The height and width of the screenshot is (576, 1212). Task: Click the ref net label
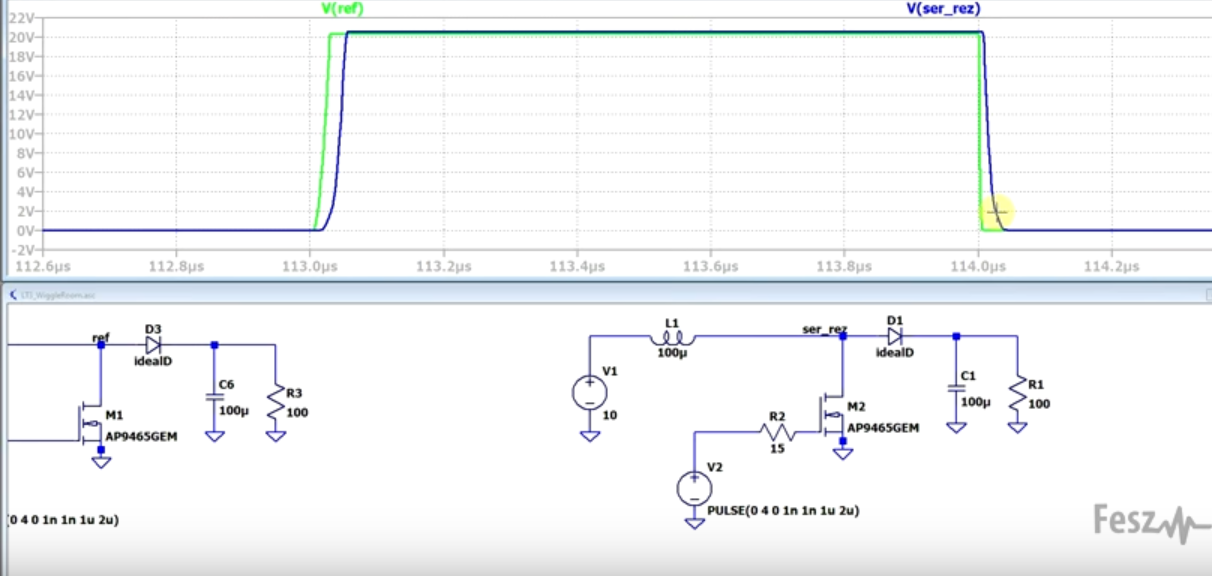point(100,337)
